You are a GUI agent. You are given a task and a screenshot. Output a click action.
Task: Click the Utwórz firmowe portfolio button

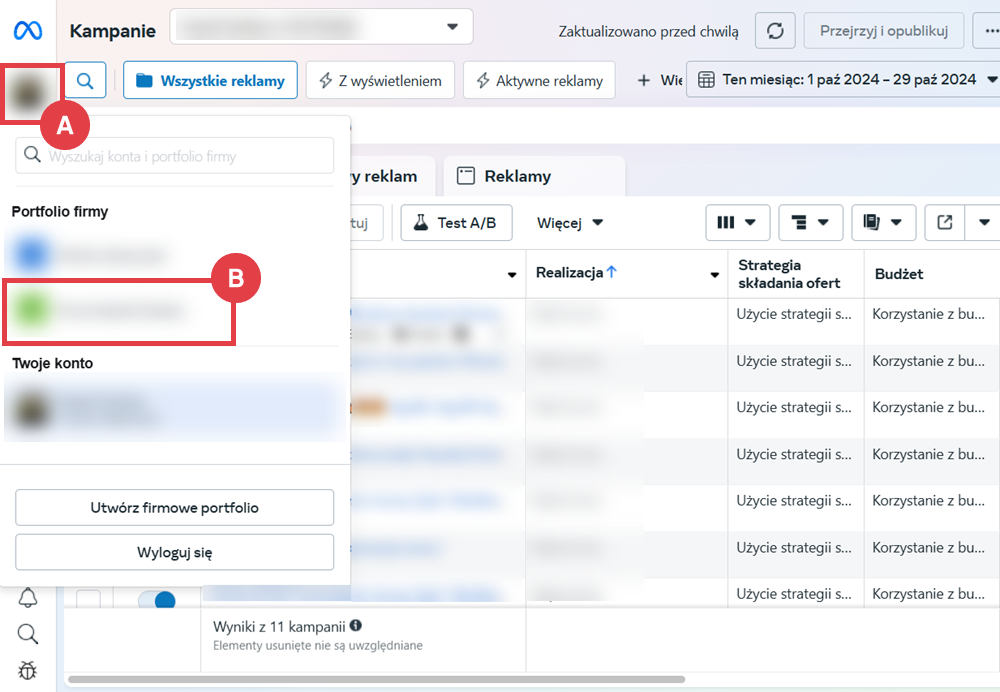pyautogui.click(x=174, y=508)
